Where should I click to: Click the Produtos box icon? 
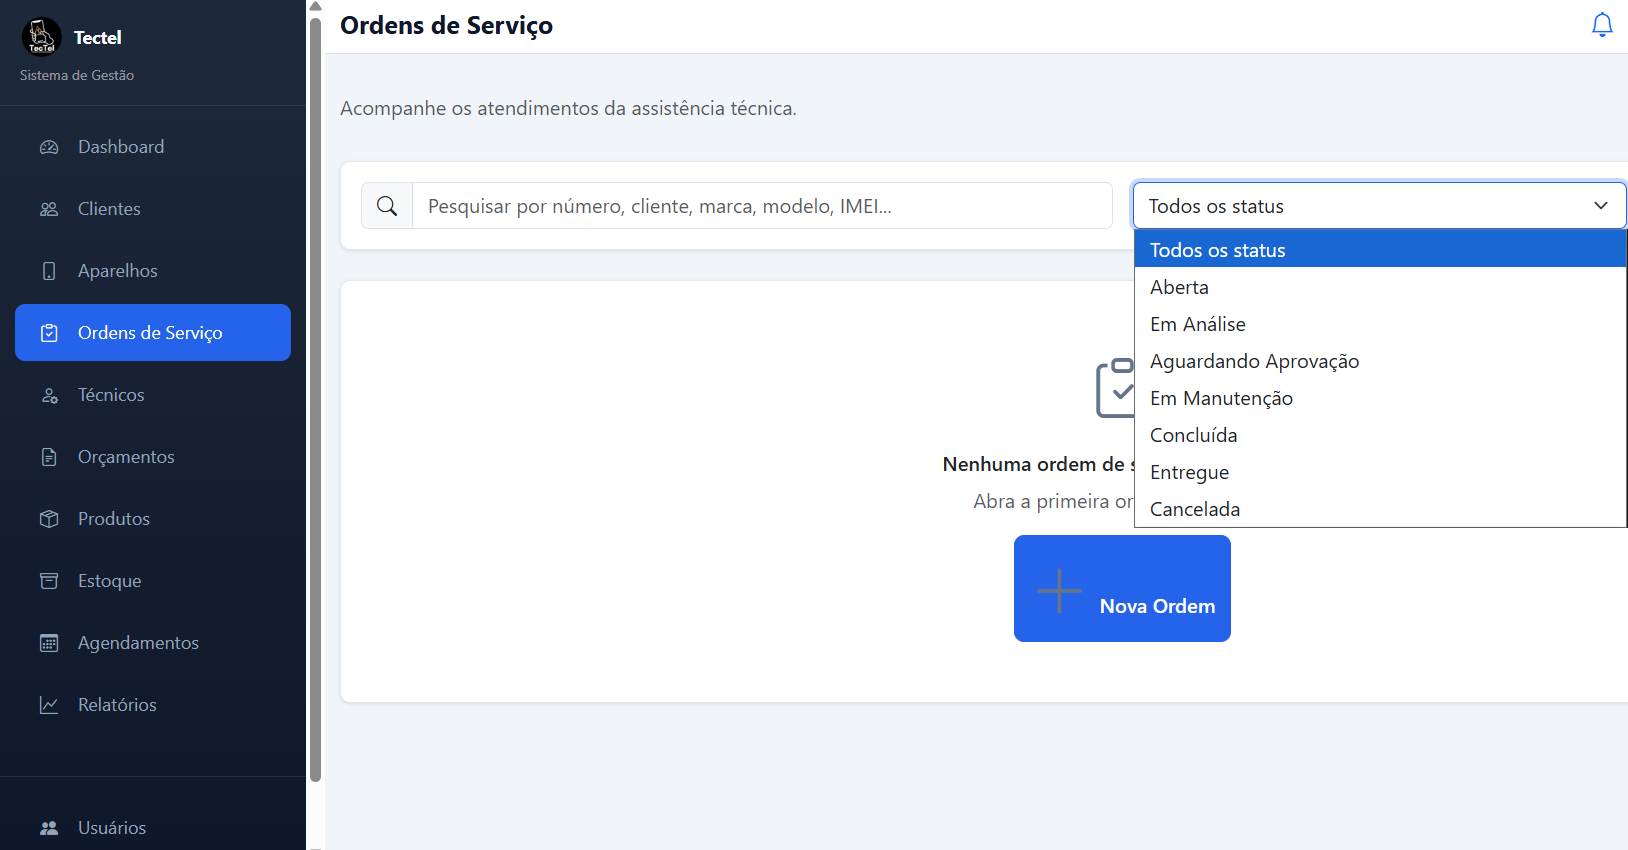(x=49, y=519)
